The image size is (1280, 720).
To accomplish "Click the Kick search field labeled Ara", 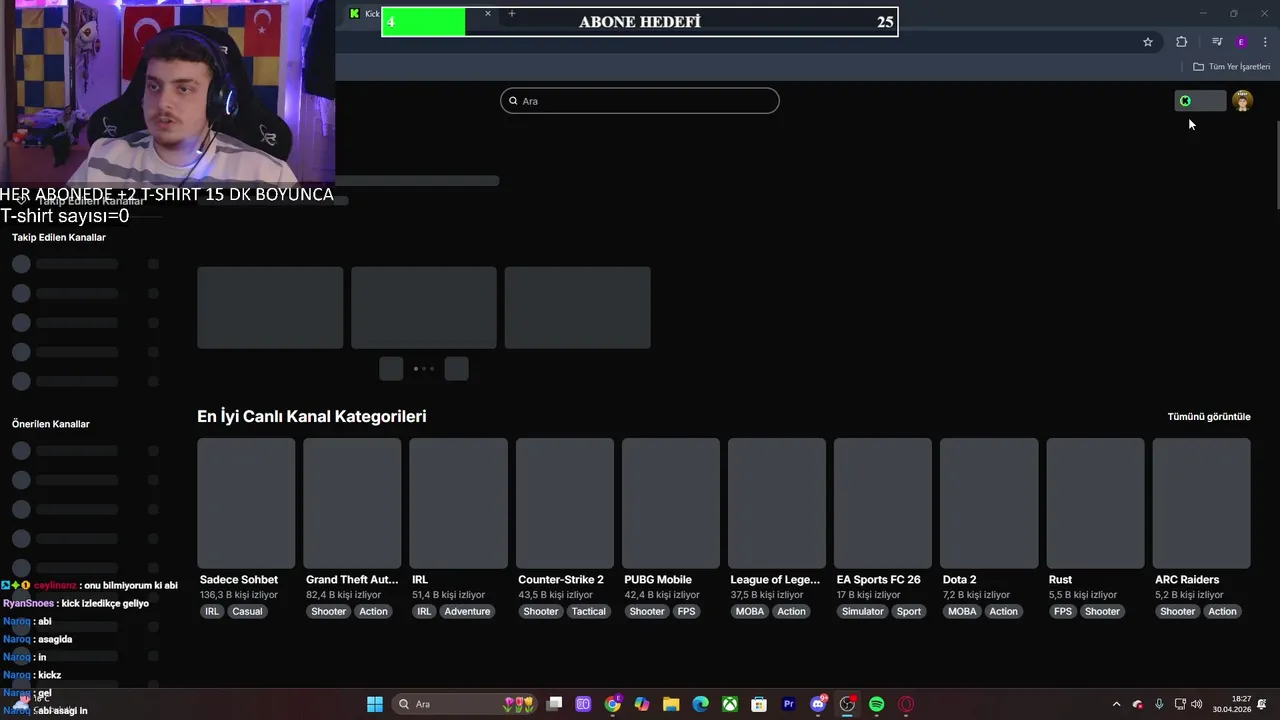I will 640,101.
